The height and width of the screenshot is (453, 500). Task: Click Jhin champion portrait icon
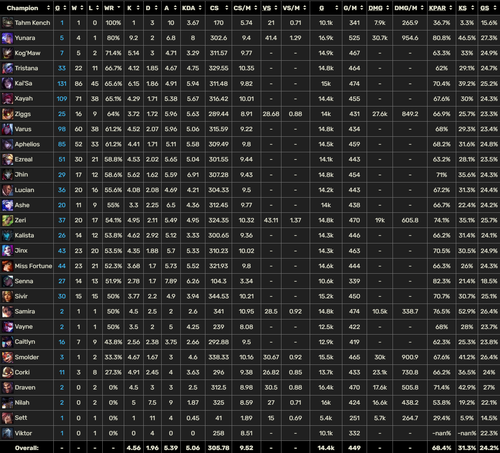(x=7, y=175)
